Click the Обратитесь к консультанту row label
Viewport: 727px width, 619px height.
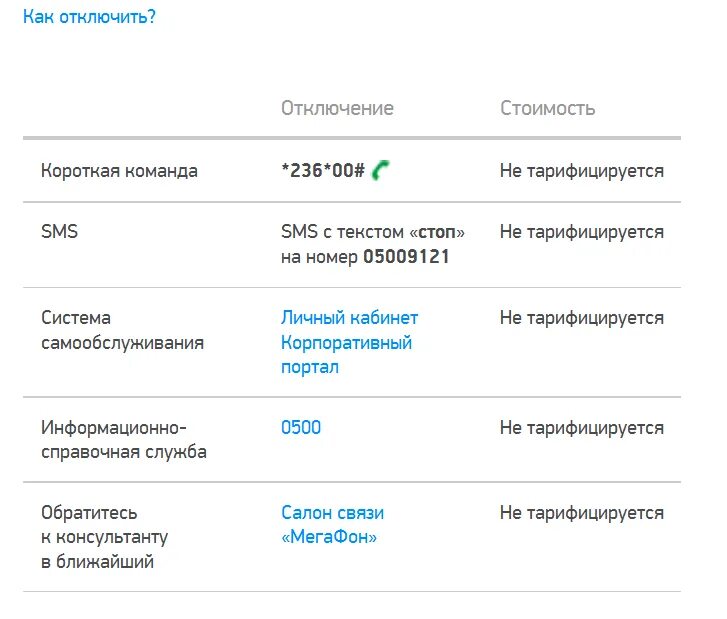point(104,537)
